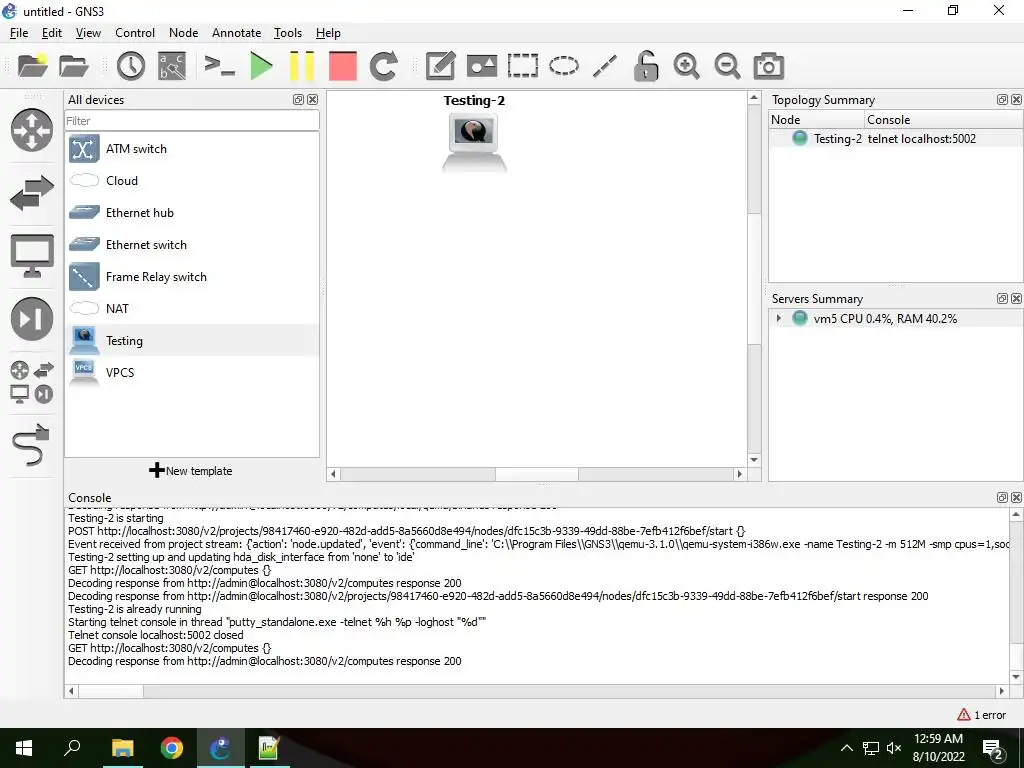
Task: Open the Edit menu
Action: (52, 33)
